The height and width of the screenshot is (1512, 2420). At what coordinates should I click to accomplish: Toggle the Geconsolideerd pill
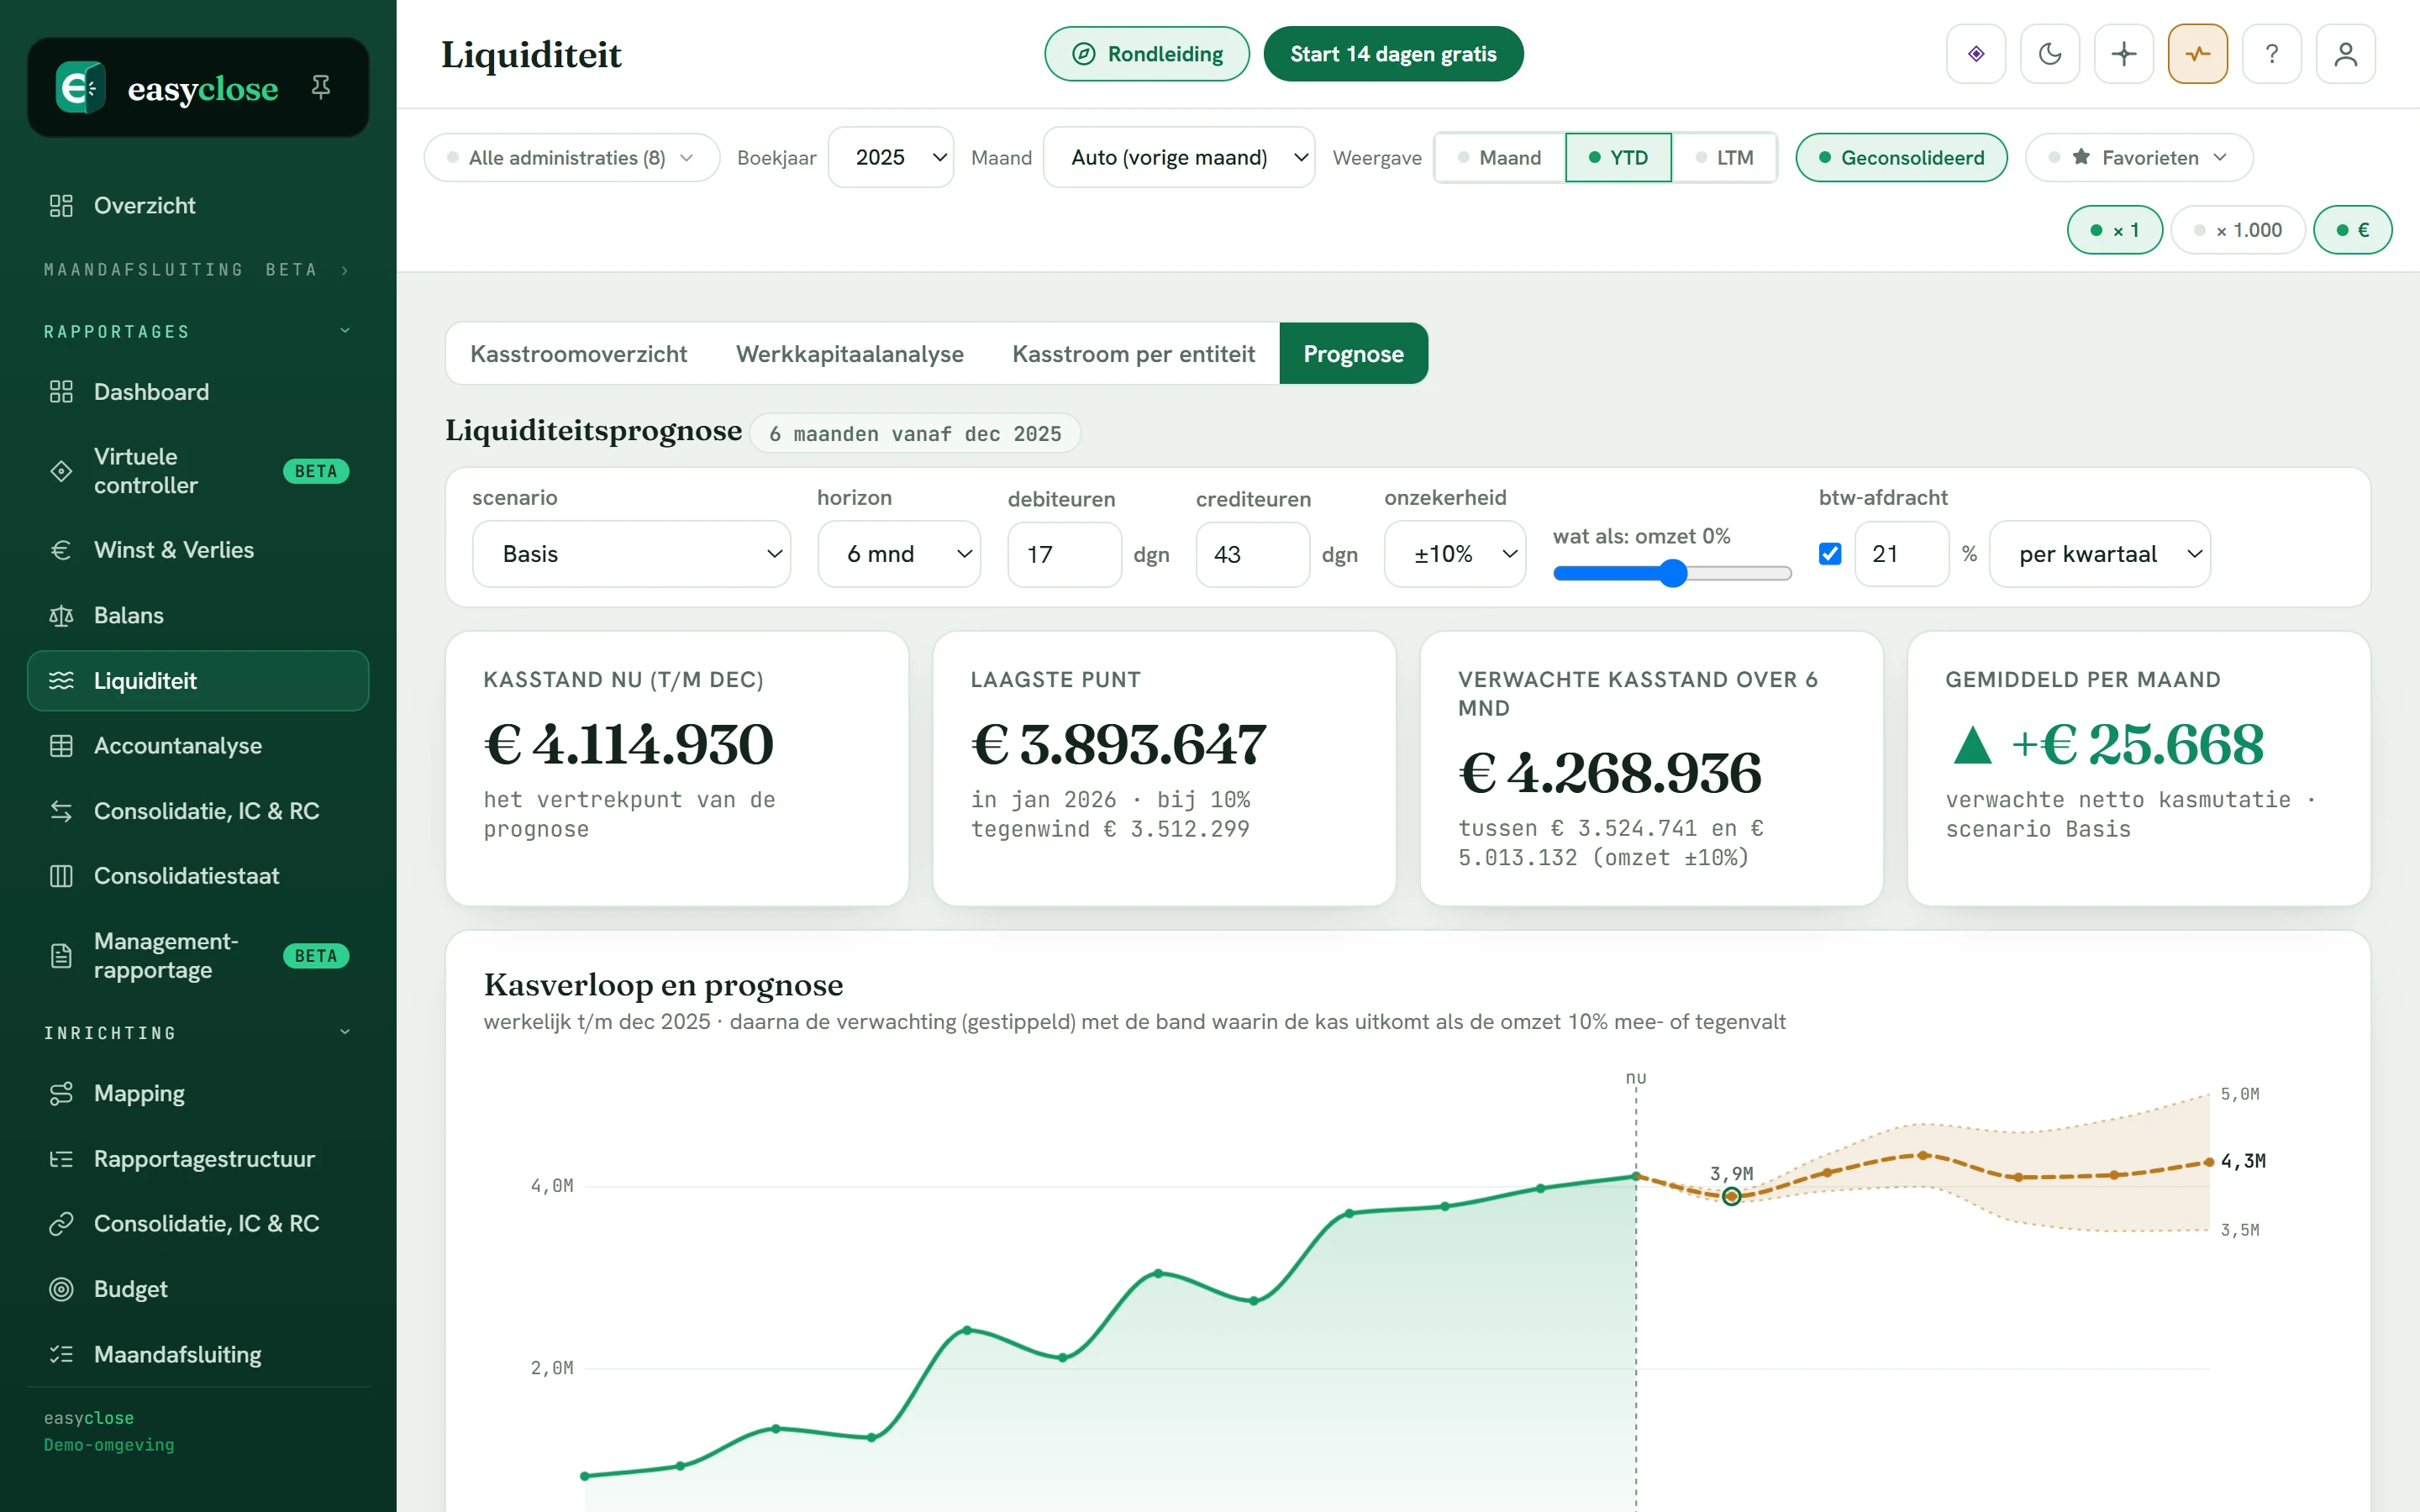[1901, 158]
